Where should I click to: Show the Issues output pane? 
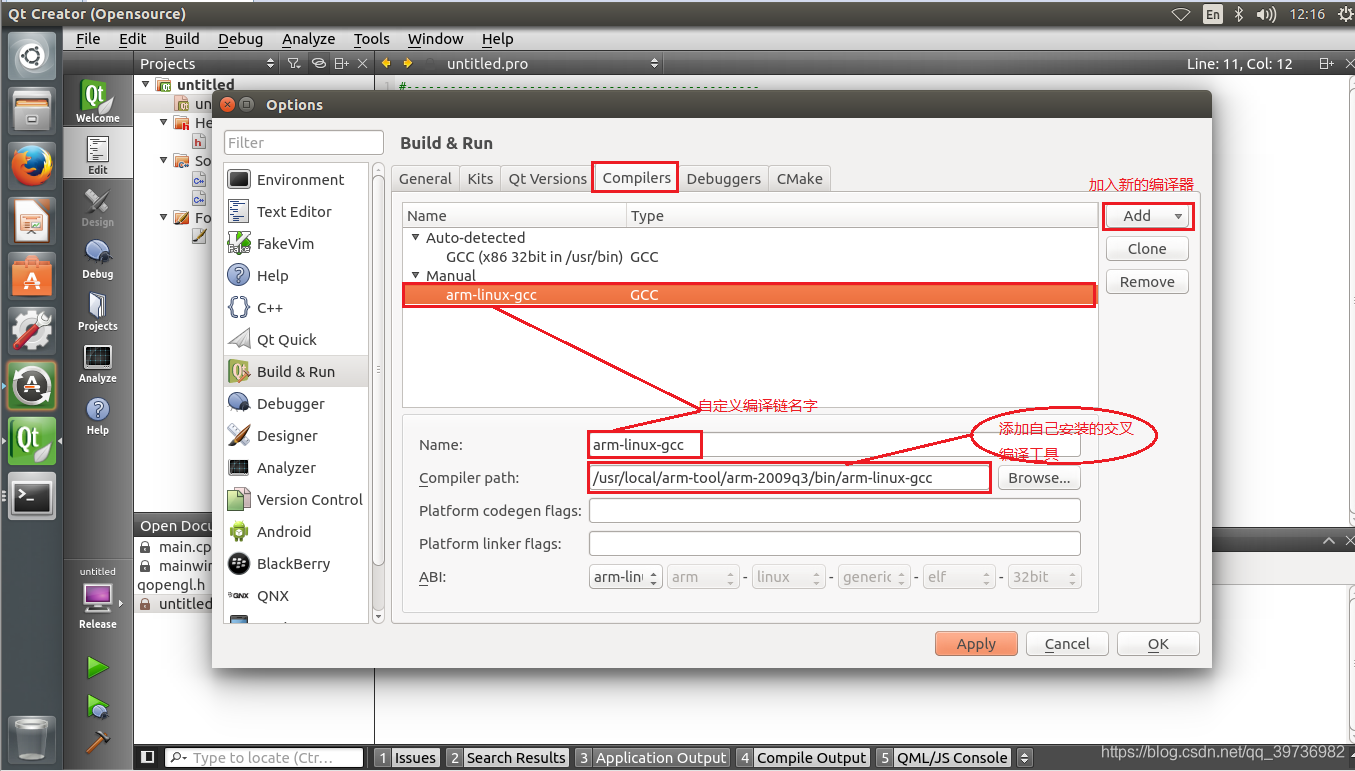point(407,758)
